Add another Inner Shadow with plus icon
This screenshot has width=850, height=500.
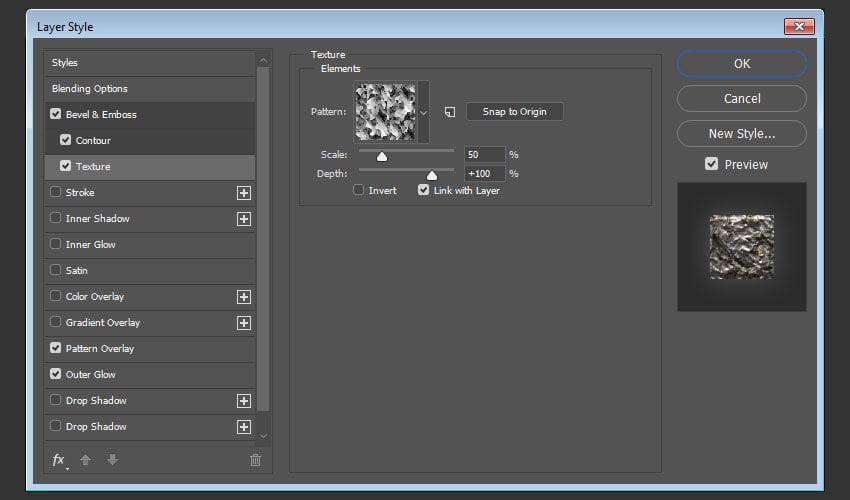tap(243, 219)
